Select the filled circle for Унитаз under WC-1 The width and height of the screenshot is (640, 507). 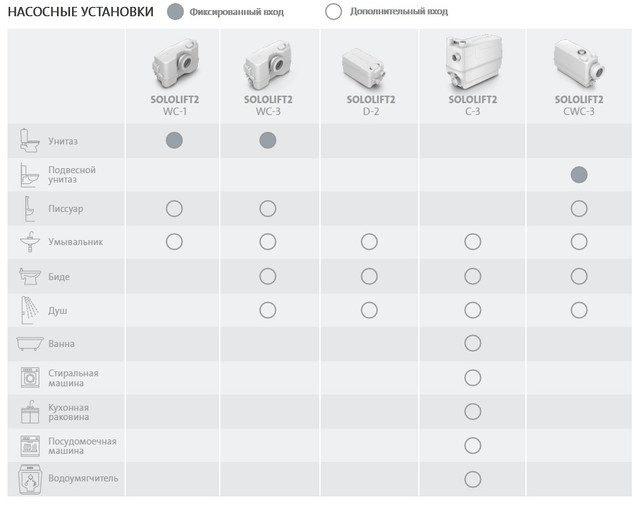tap(174, 140)
